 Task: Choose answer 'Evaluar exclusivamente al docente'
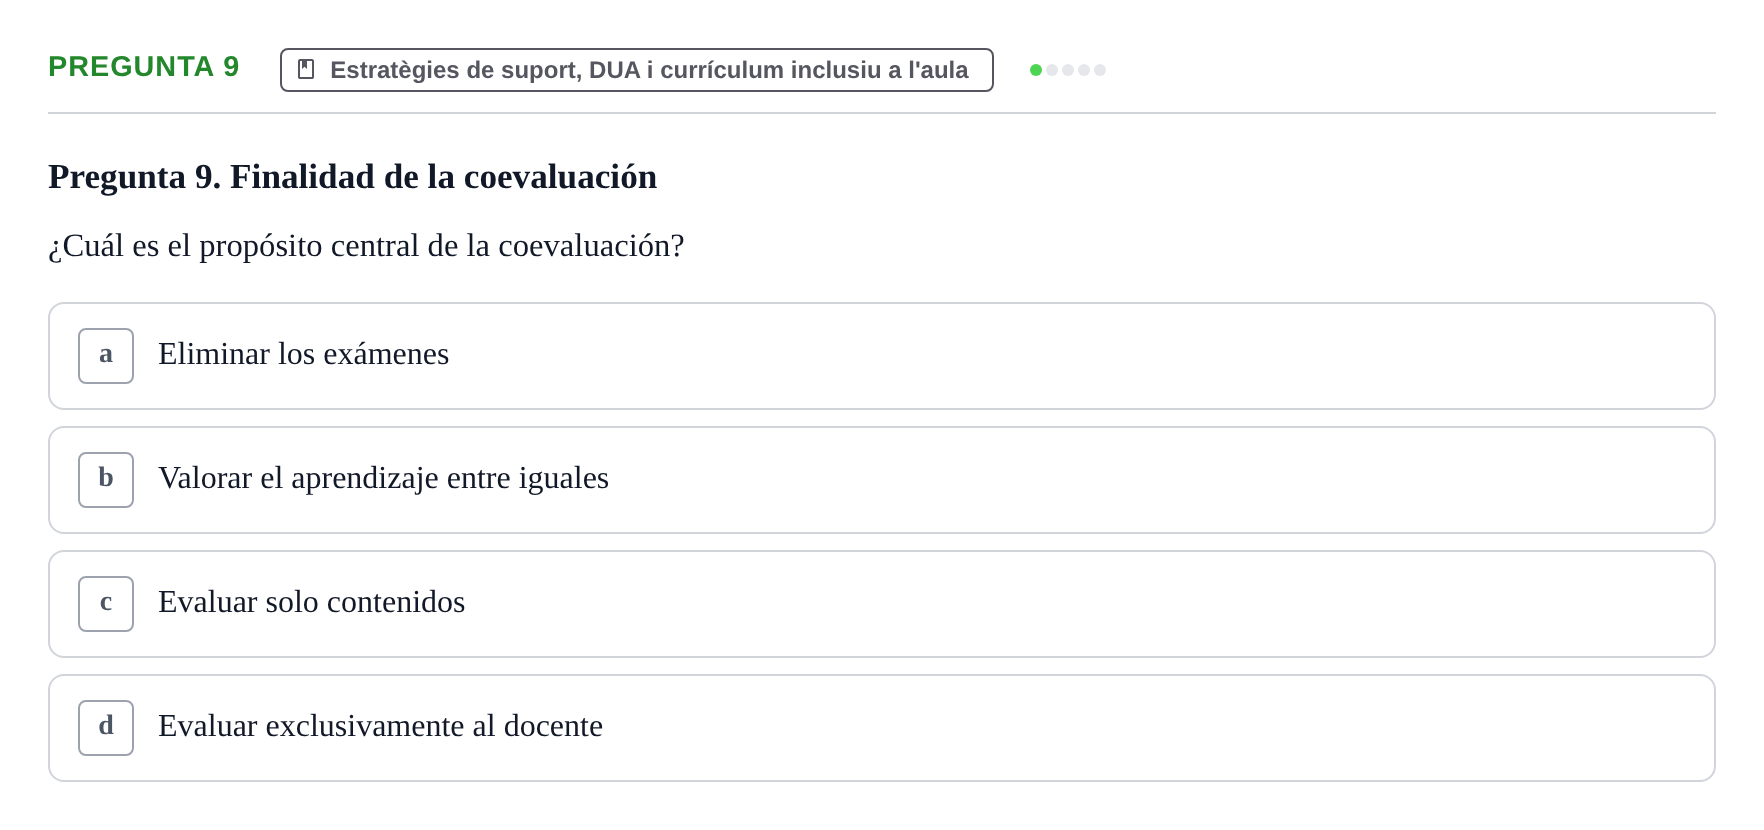point(882,728)
